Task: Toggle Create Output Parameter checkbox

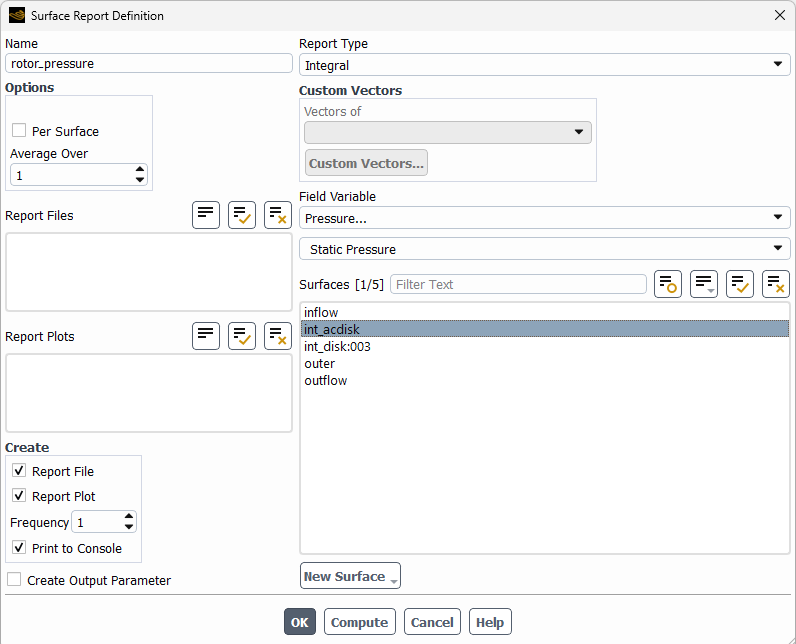Action: tap(15, 580)
